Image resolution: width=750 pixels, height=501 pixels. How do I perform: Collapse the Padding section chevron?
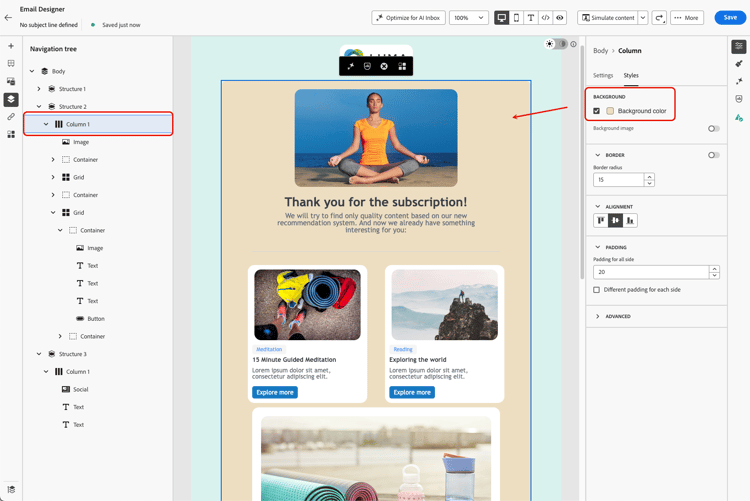point(597,247)
